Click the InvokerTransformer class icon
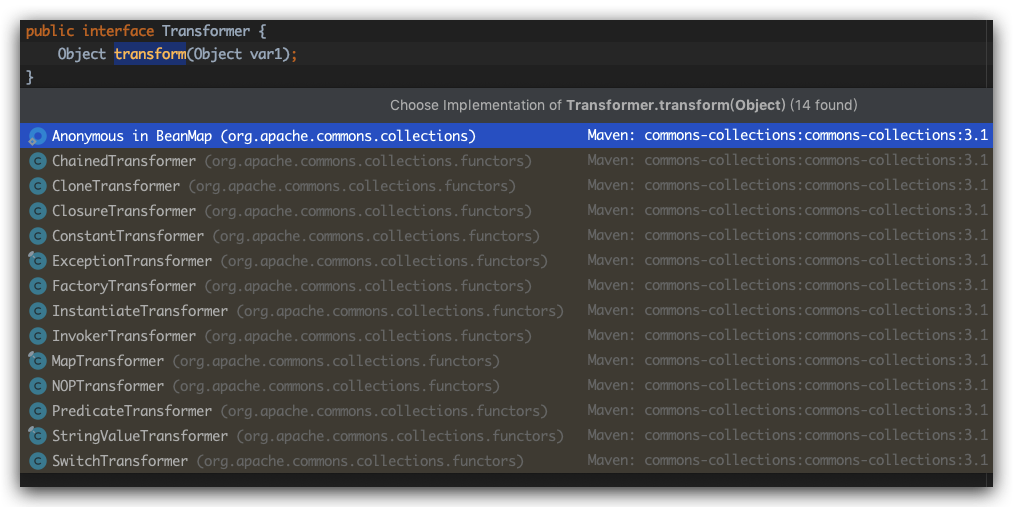 [38, 336]
